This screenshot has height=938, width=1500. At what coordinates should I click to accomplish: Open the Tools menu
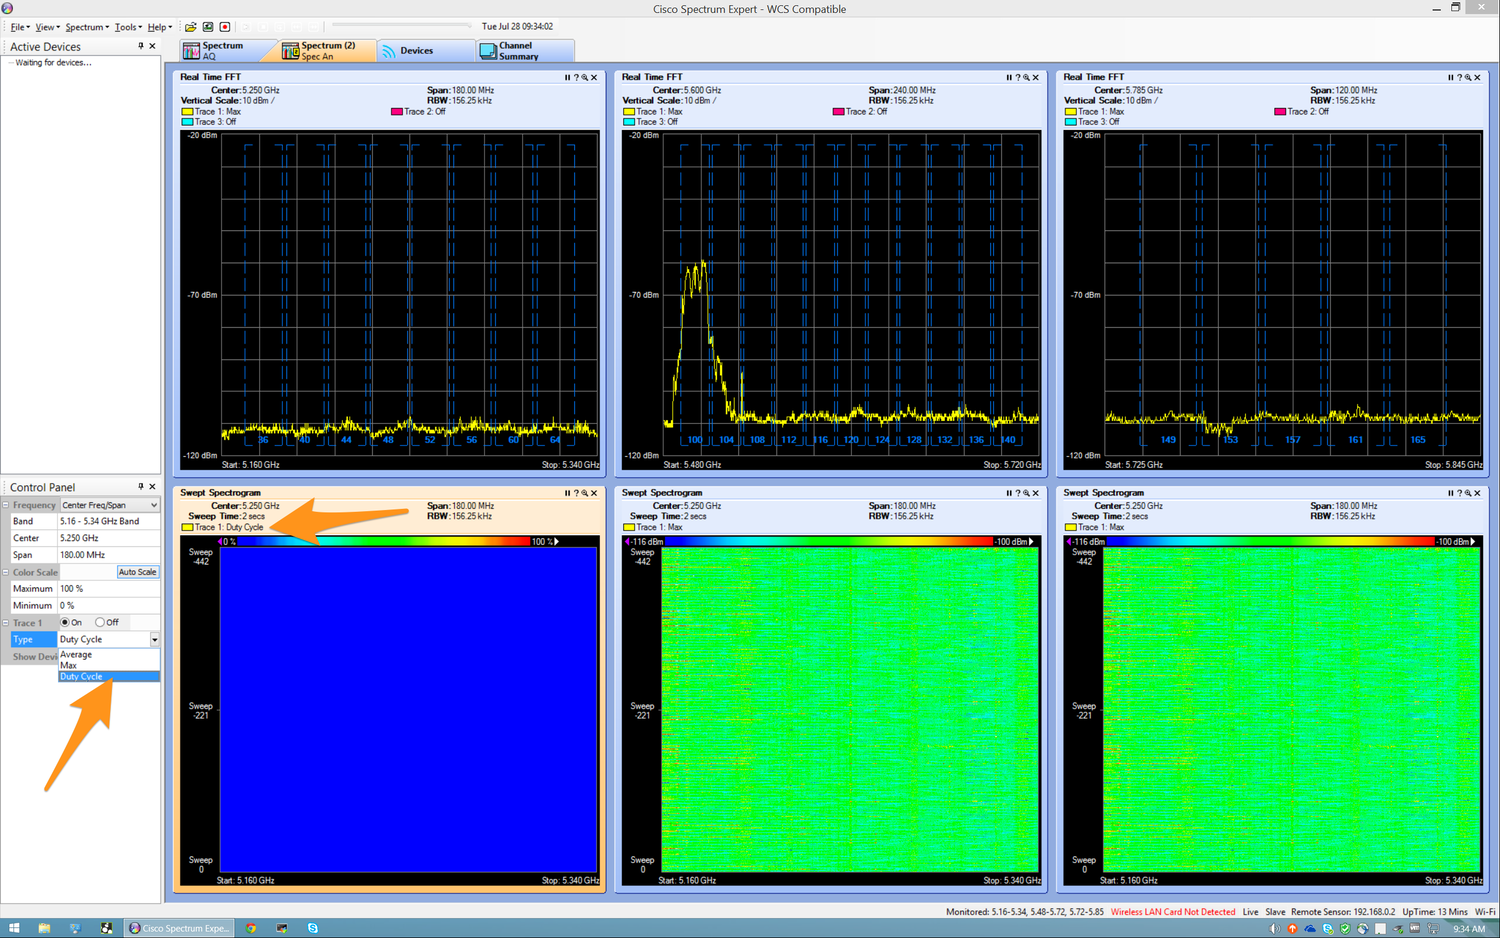click(x=128, y=27)
